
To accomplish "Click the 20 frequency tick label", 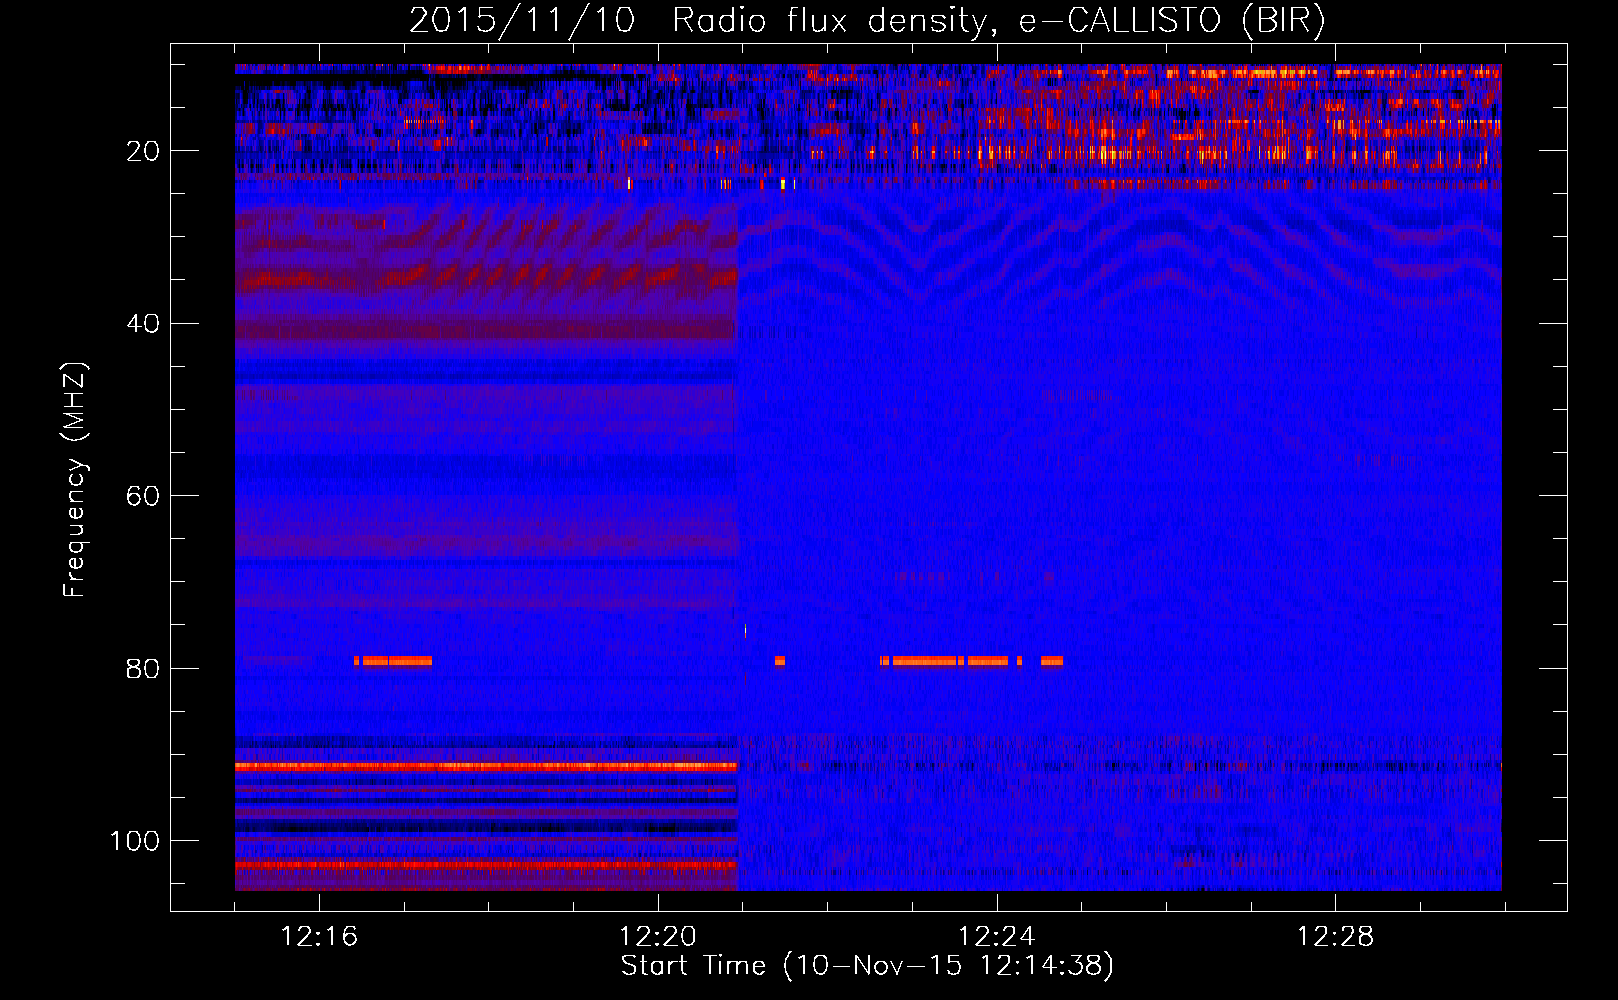I will (144, 151).
